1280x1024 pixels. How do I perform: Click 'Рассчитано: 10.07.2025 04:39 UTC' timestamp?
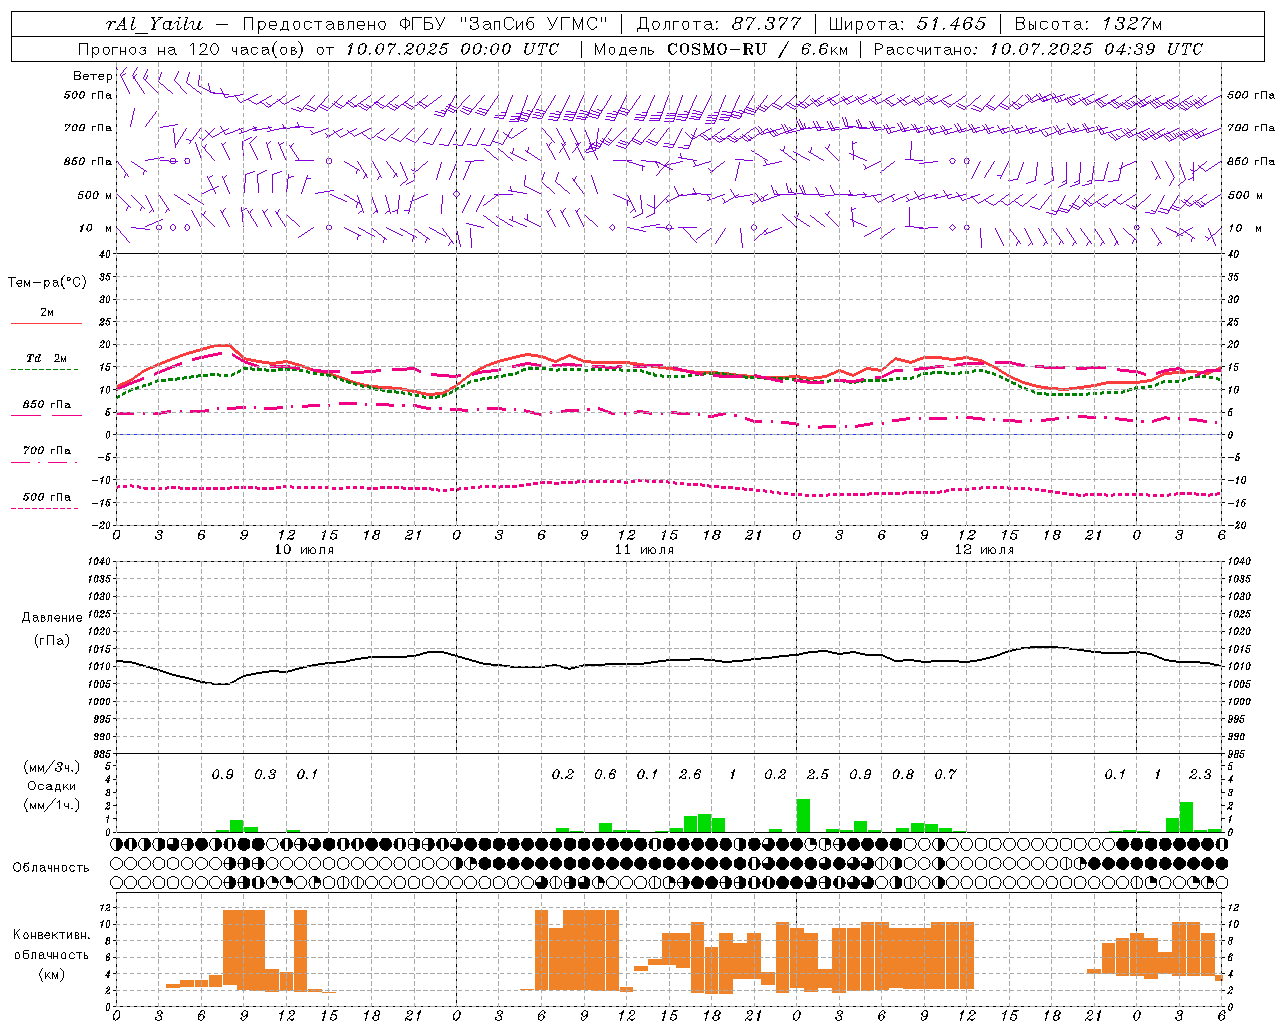coord(1038,49)
